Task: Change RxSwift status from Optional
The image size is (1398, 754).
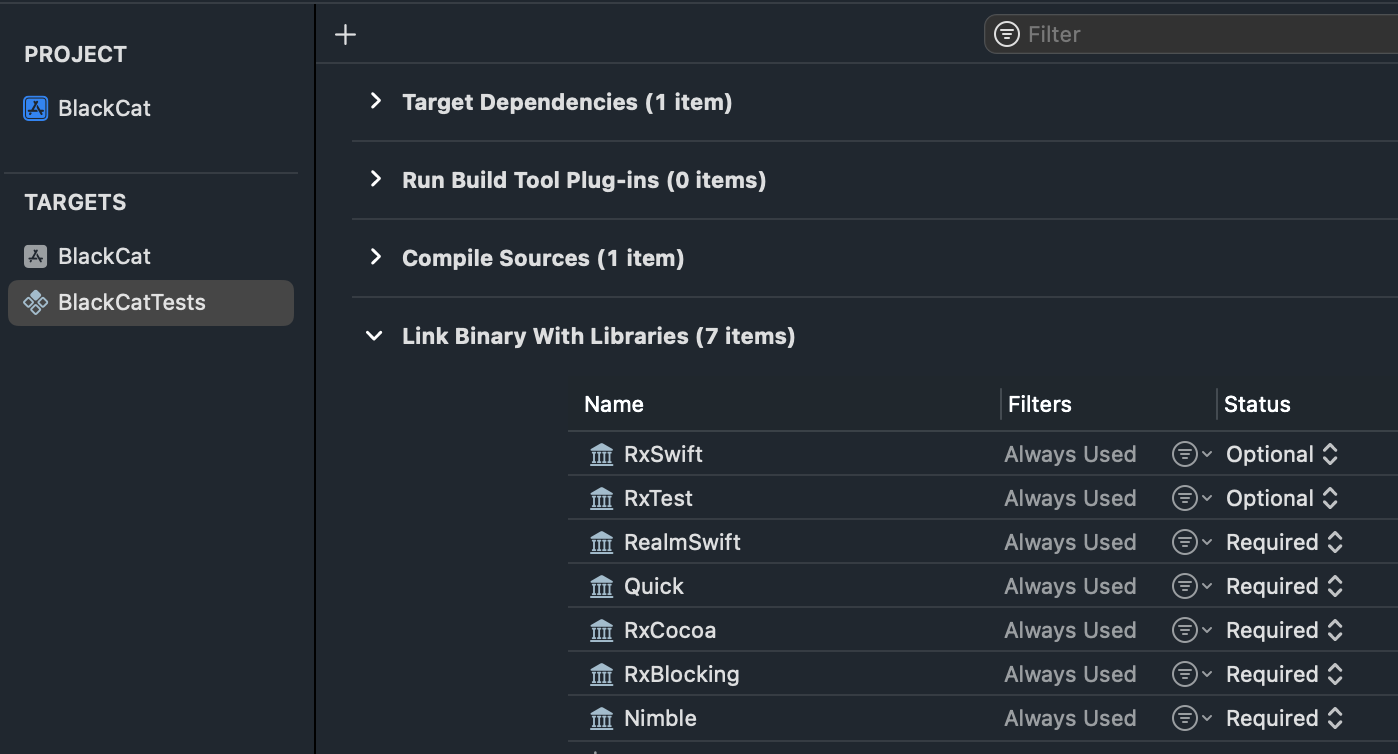Action: point(1282,455)
